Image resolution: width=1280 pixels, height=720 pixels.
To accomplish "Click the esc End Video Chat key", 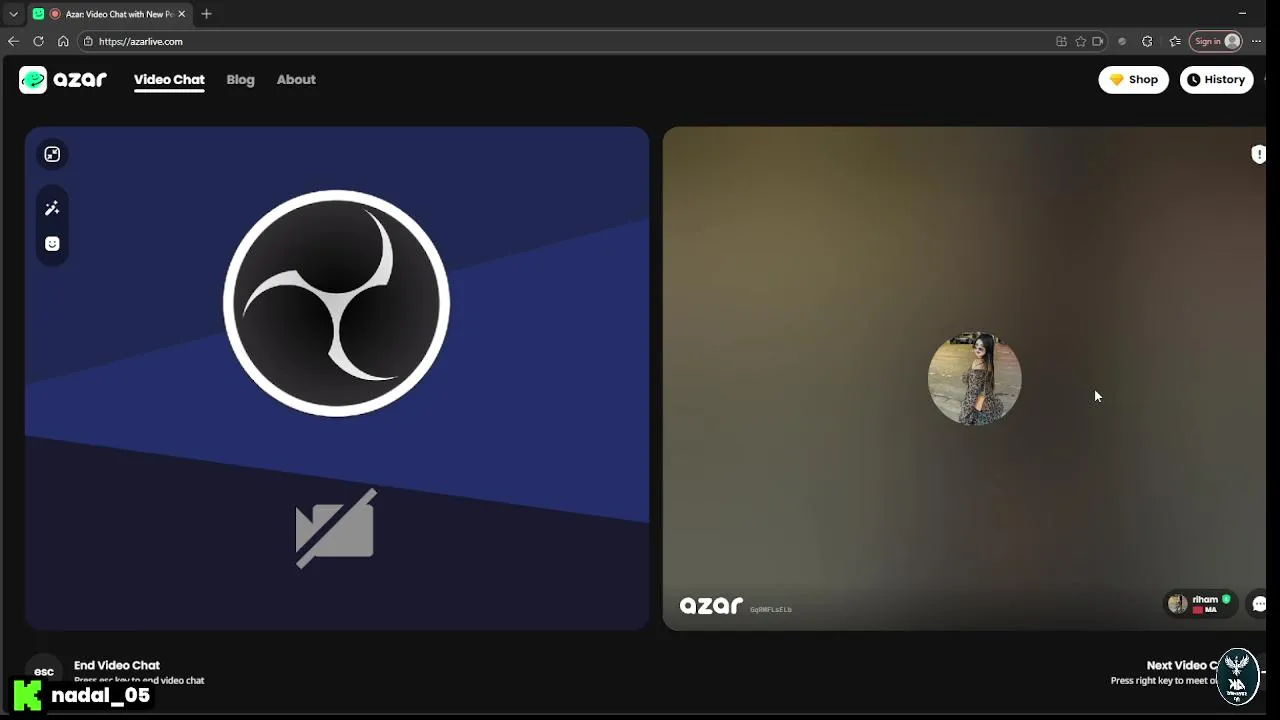I will 44,671.
